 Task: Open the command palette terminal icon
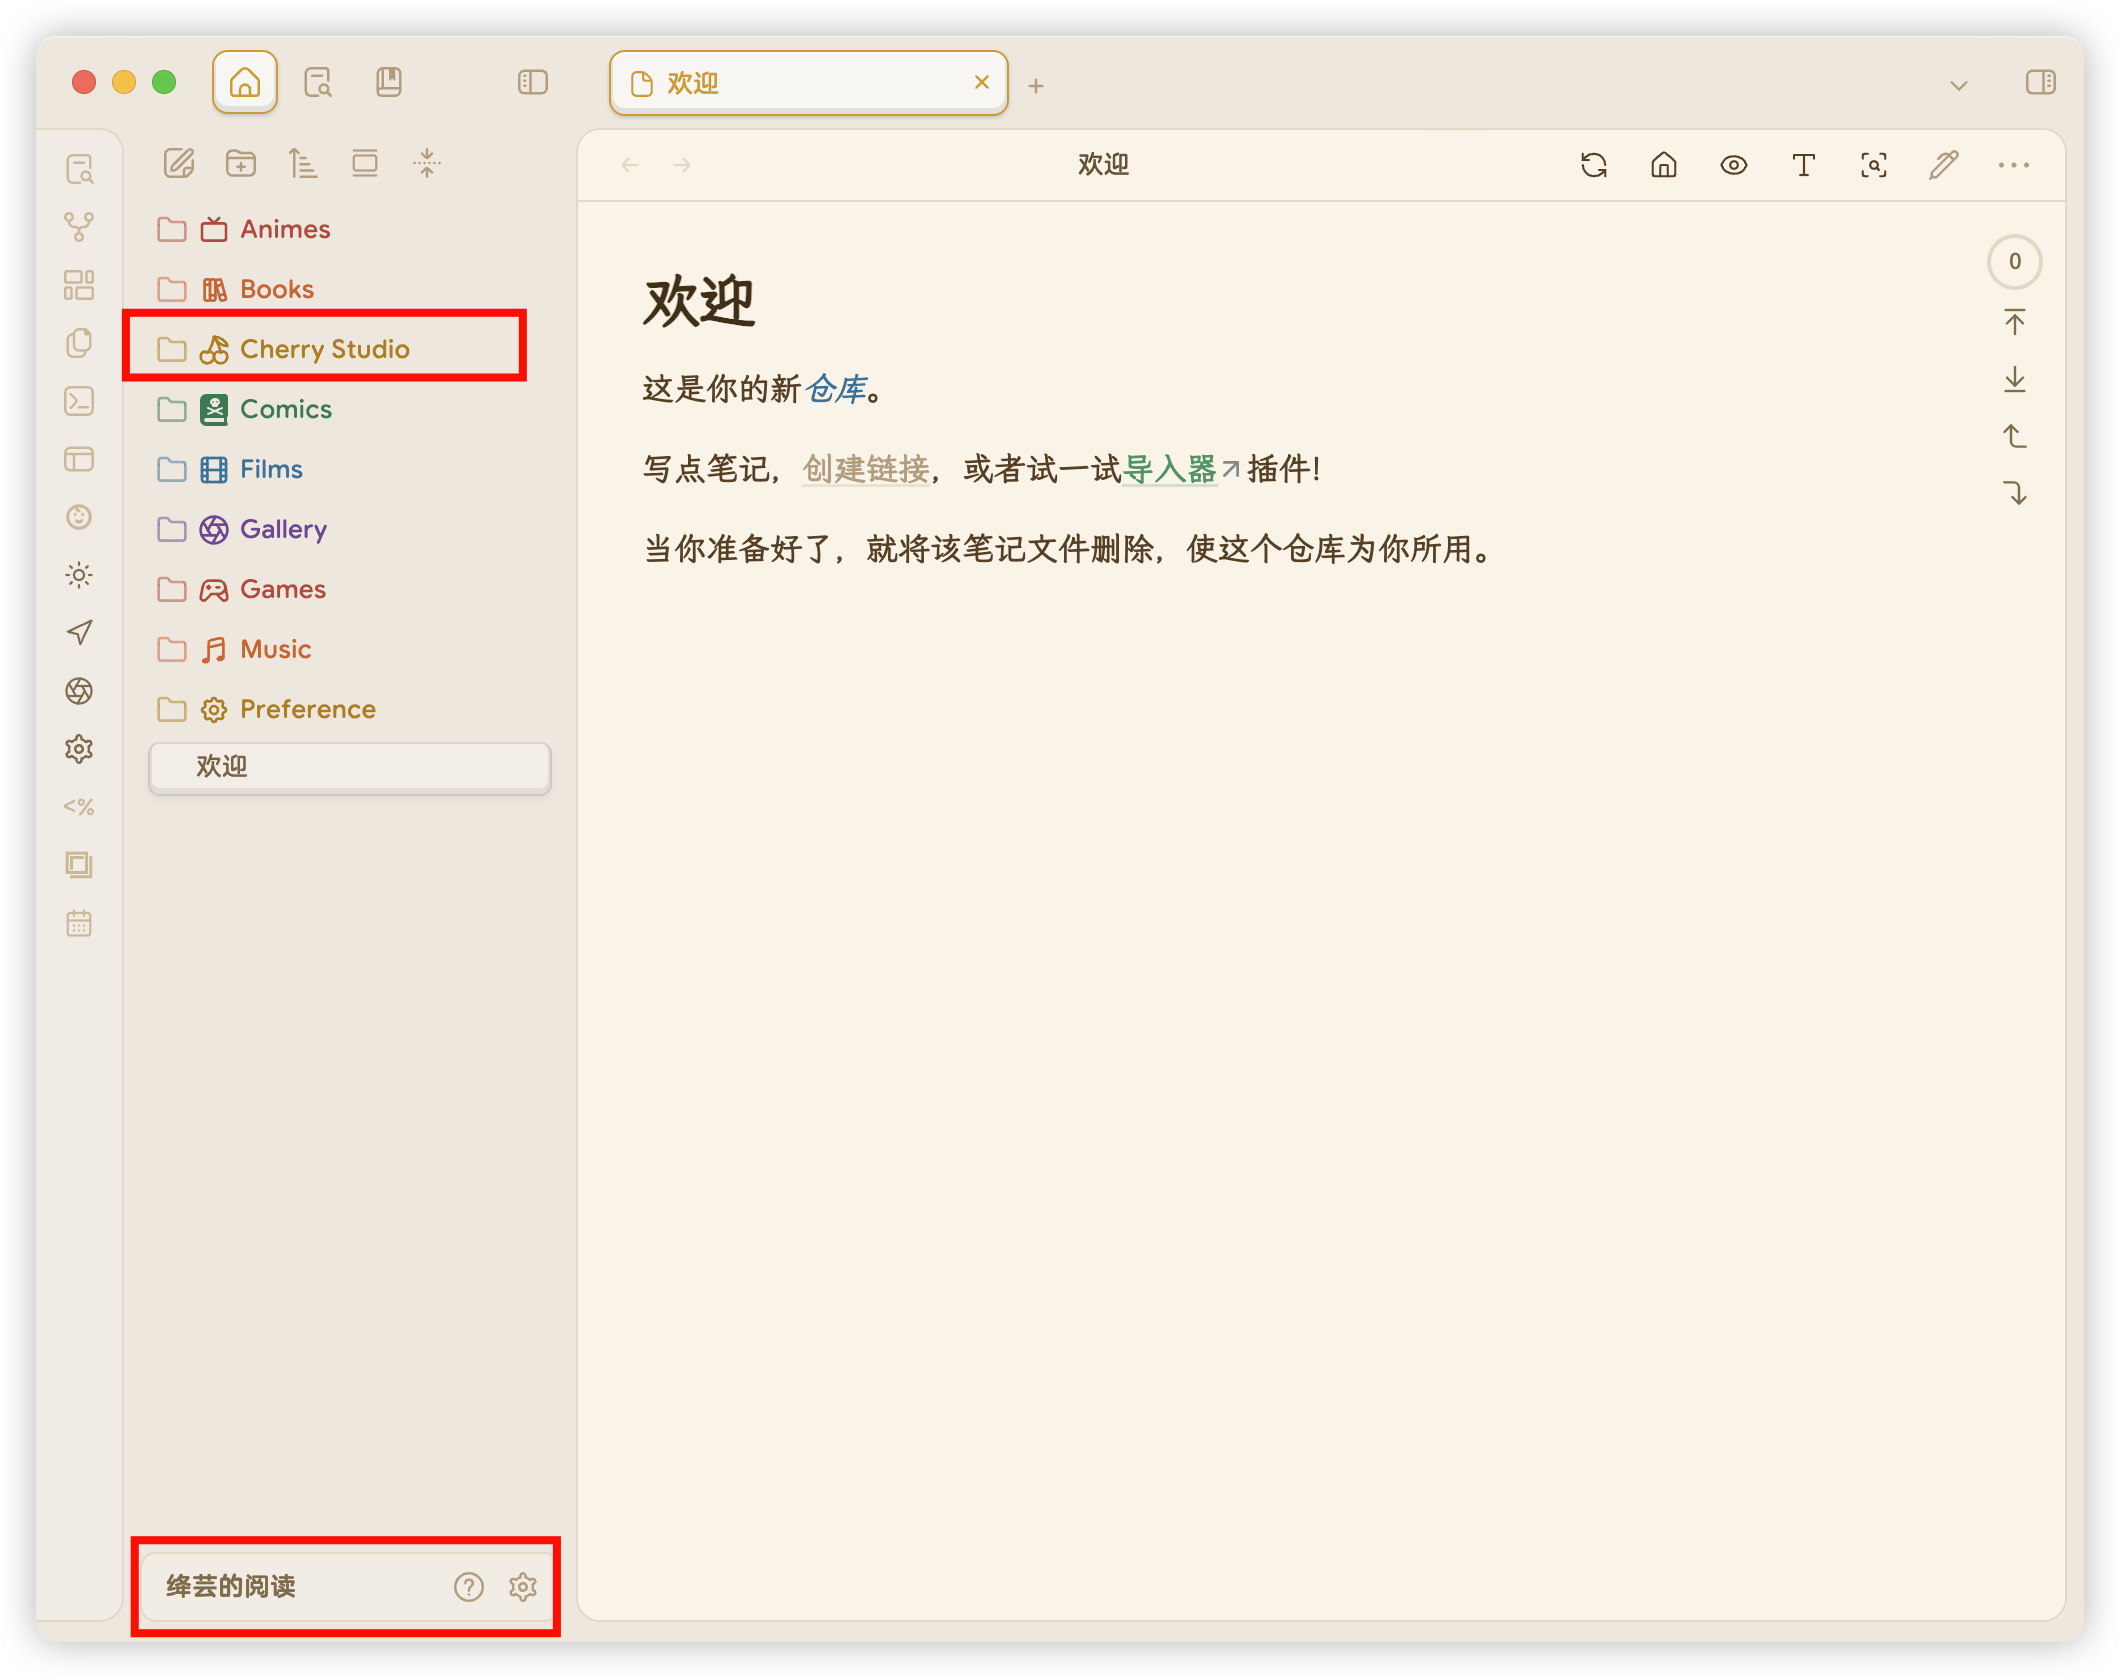pos(79,401)
